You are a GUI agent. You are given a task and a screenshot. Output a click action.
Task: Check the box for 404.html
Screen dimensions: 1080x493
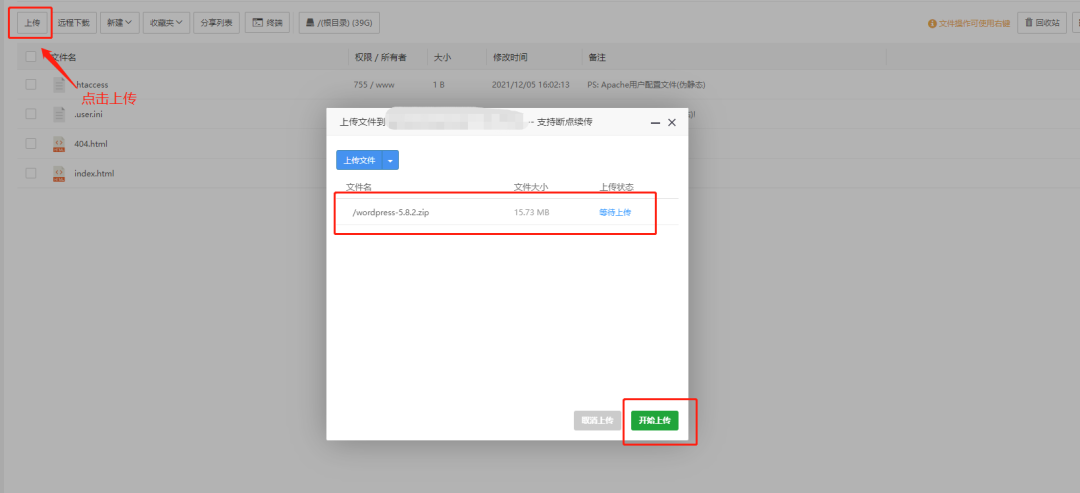(31, 144)
